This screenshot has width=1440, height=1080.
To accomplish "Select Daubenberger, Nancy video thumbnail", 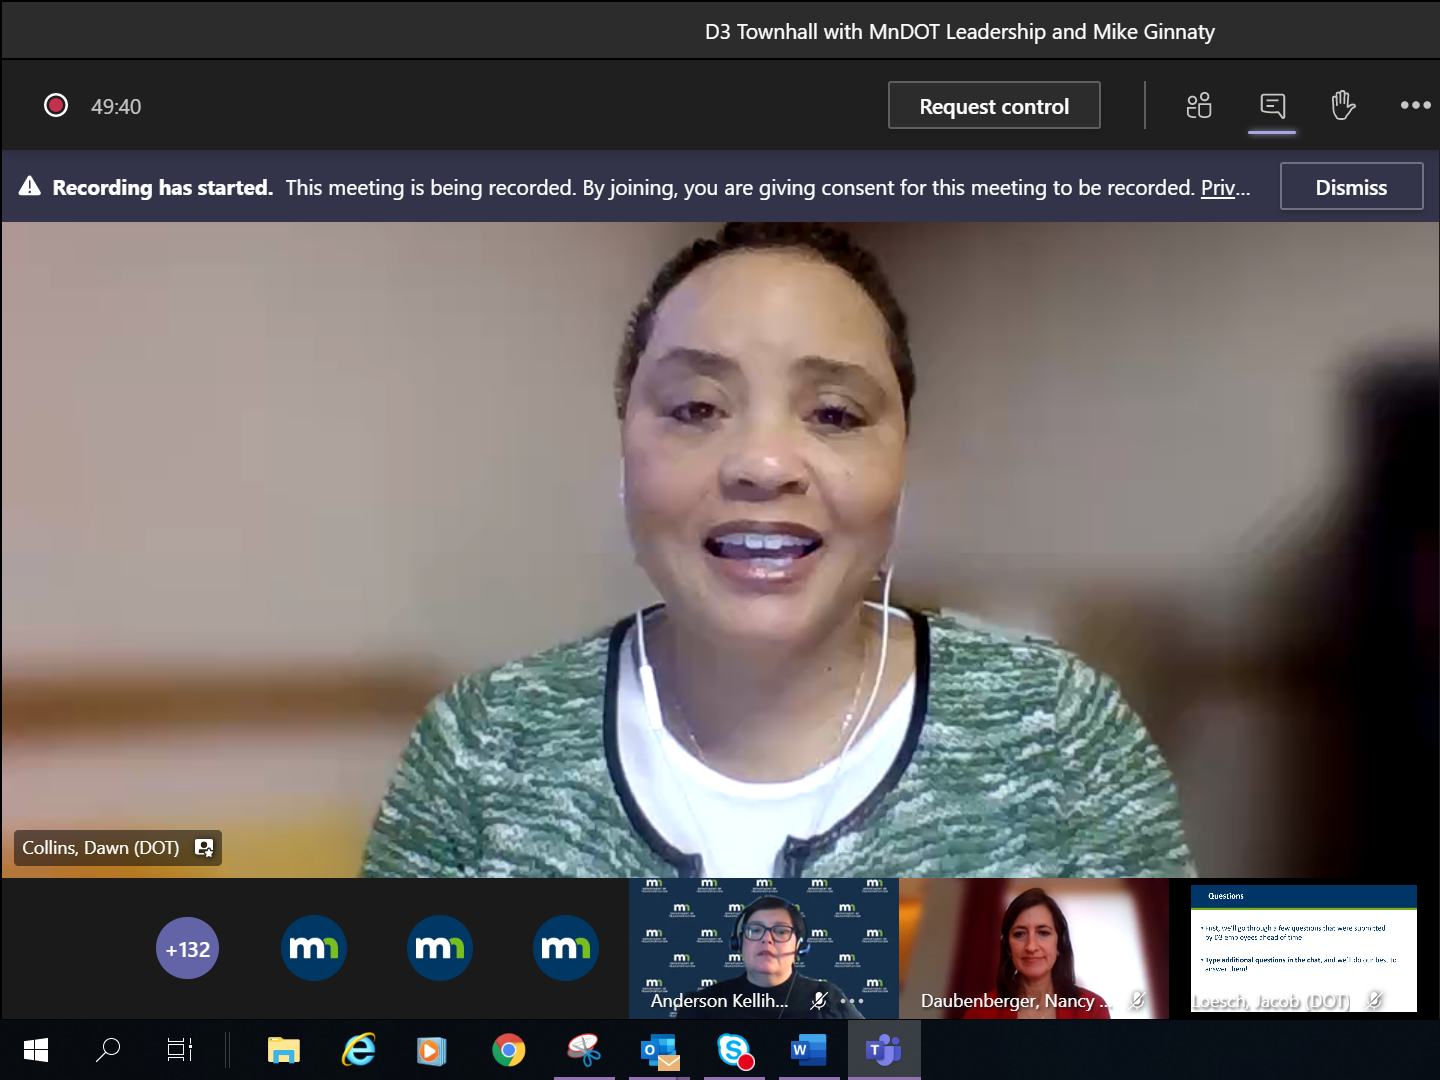I will click(1034, 948).
